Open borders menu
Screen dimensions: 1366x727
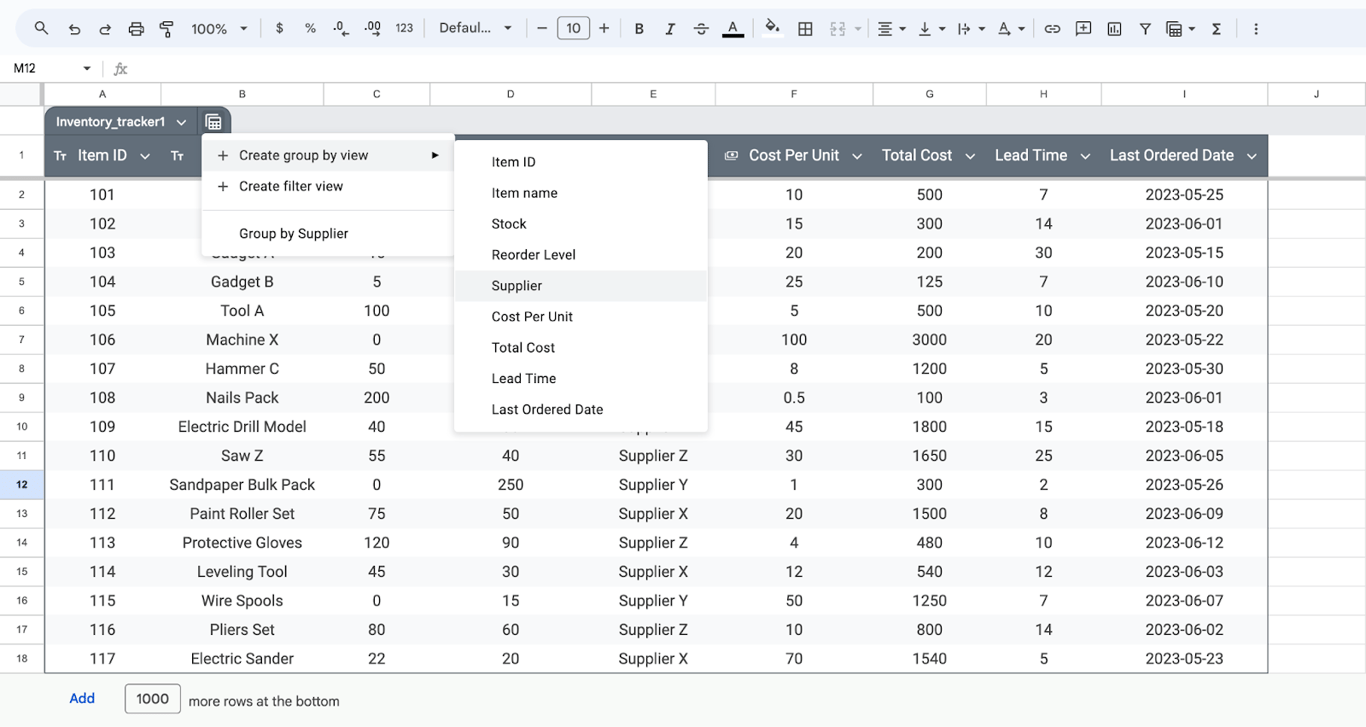[x=805, y=29]
